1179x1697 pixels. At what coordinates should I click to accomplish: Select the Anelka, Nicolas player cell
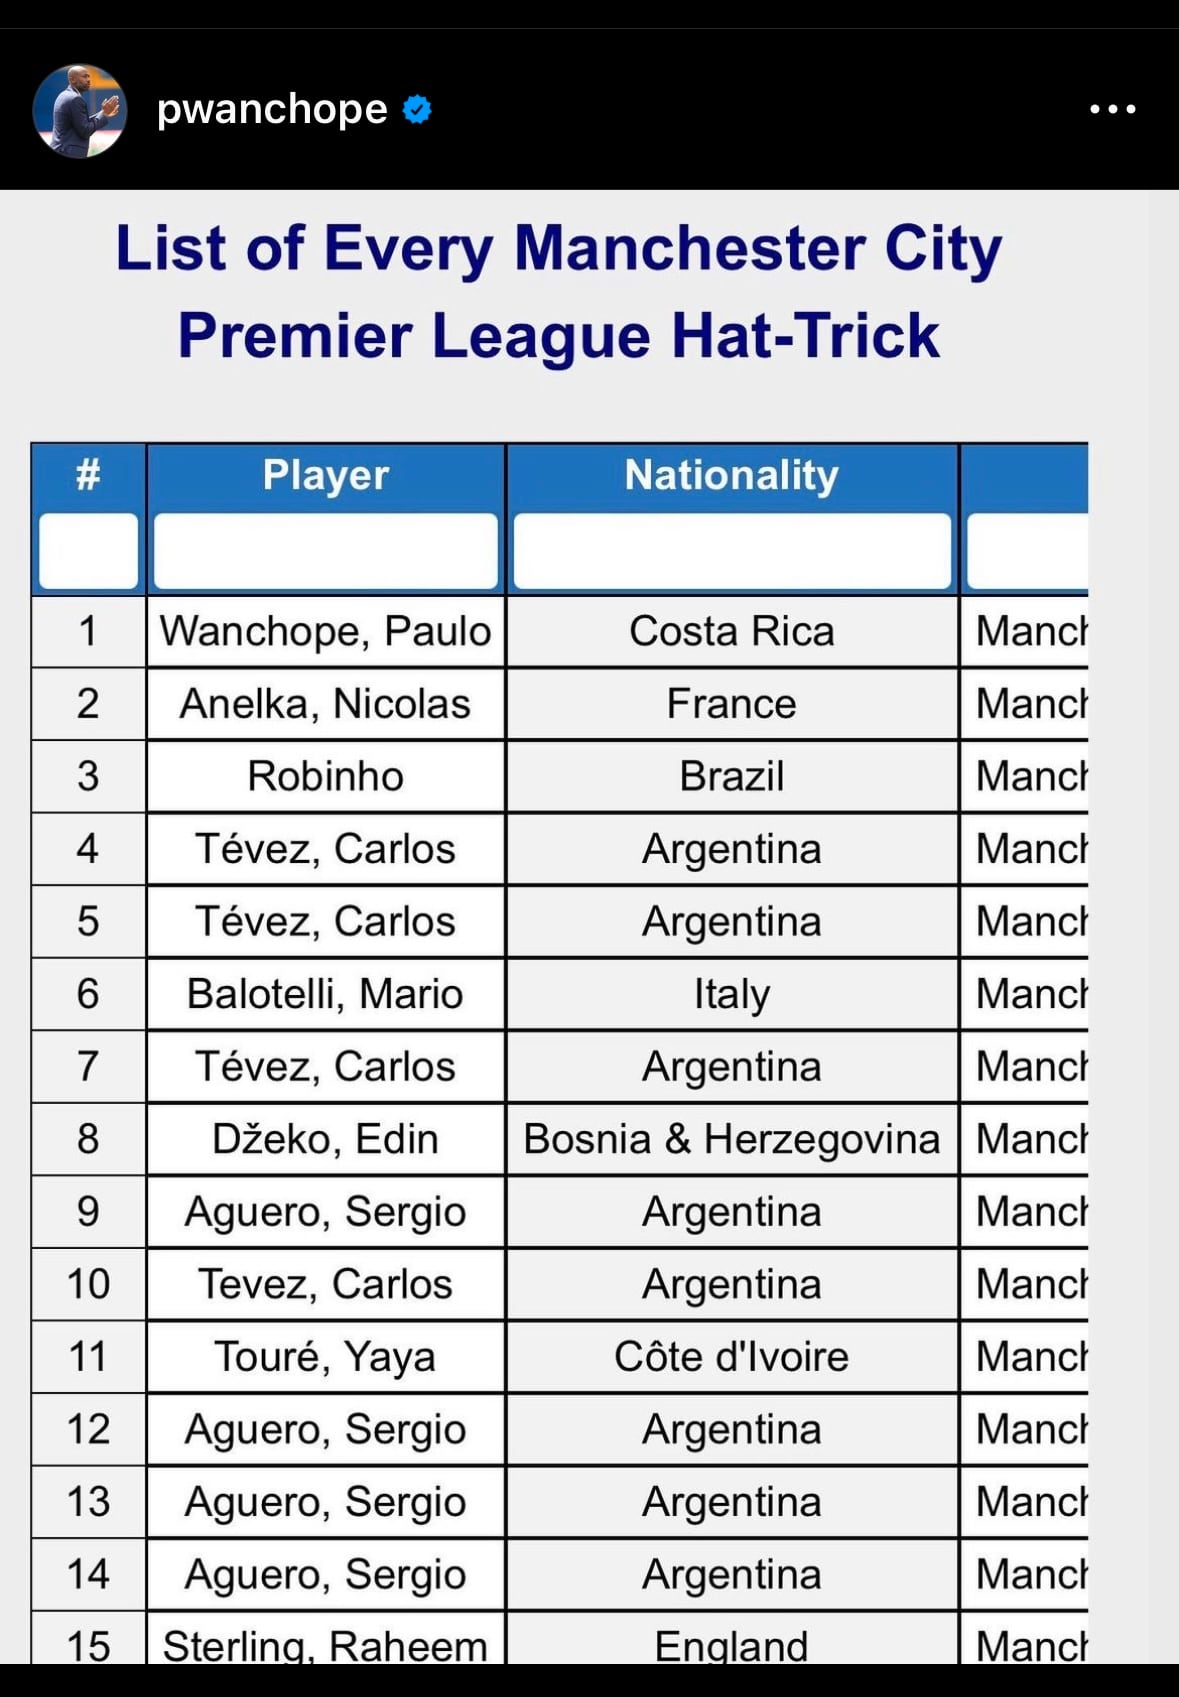(x=326, y=704)
